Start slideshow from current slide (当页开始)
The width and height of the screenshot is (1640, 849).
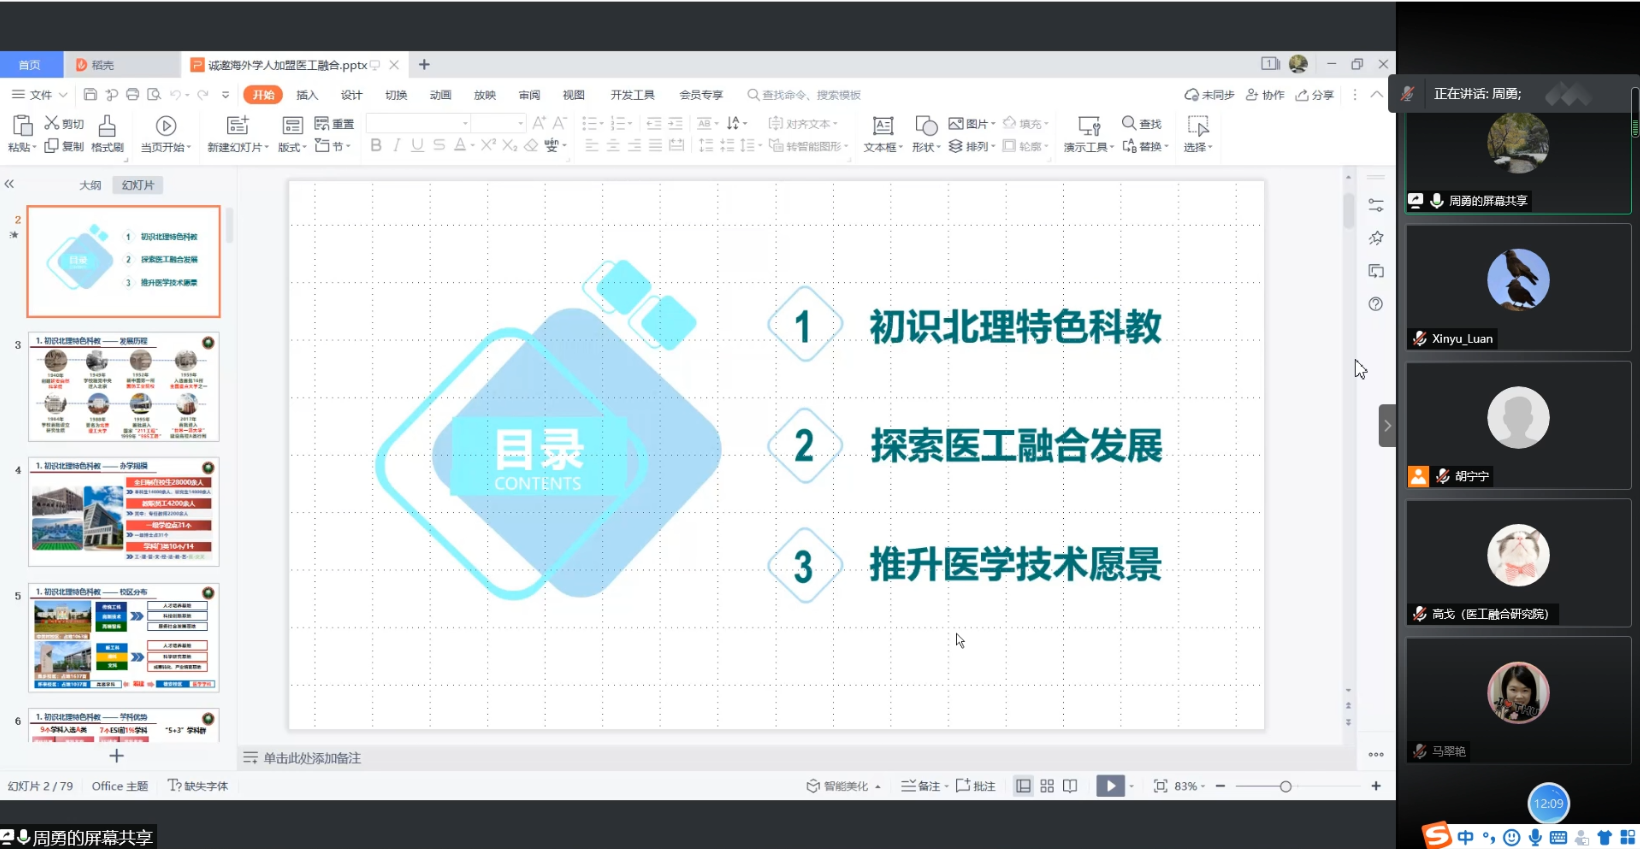click(x=166, y=126)
